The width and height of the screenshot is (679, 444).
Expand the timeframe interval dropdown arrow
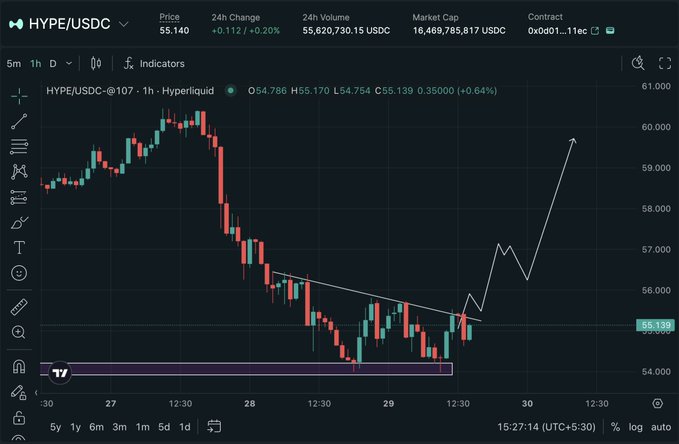point(69,64)
